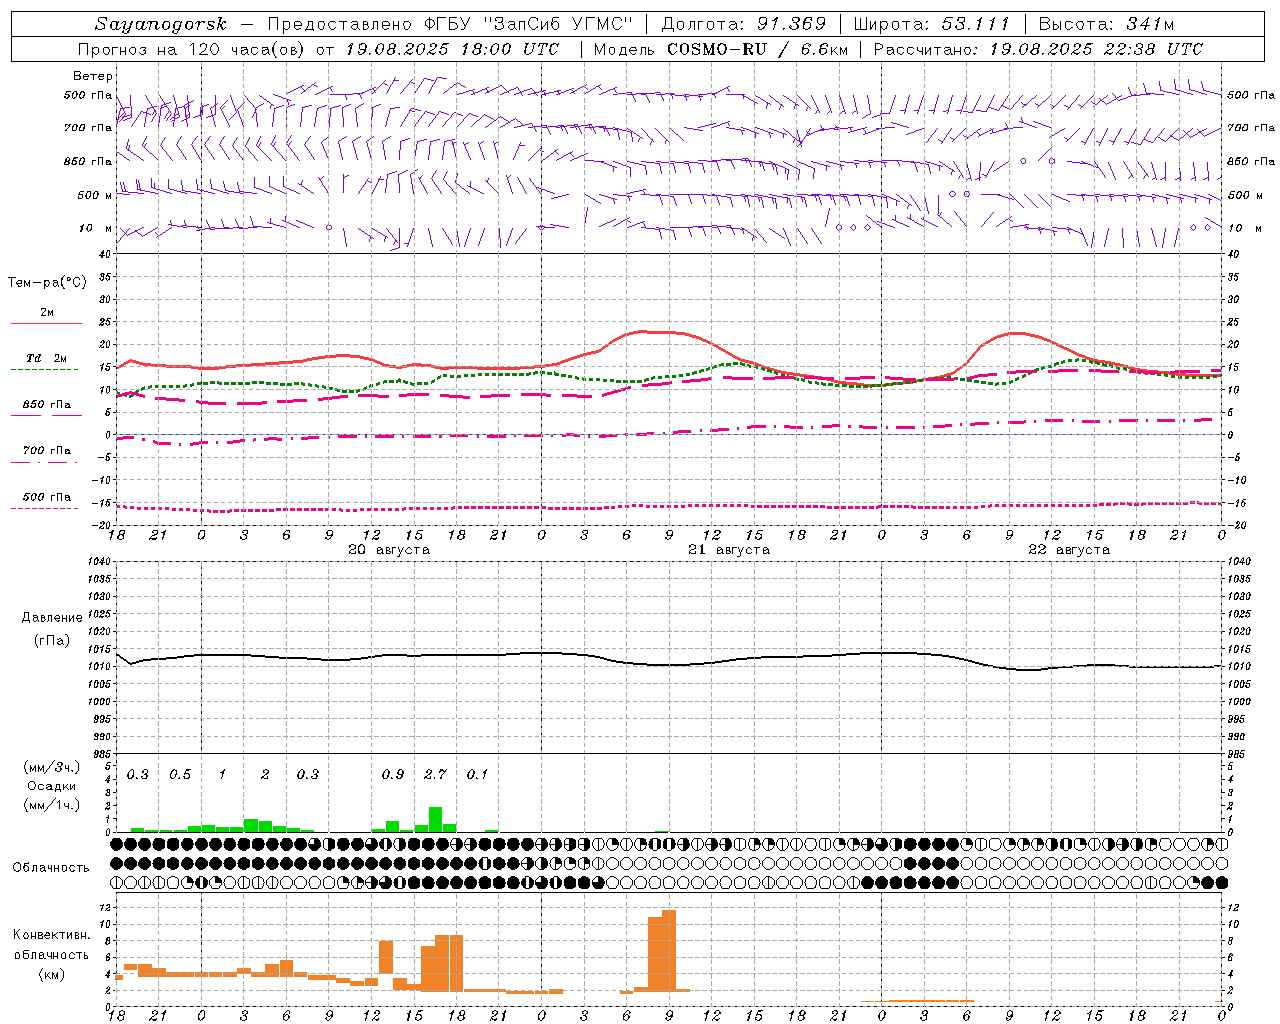Click the '500 гПа' temperature legend entry

[x=47, y=497]
